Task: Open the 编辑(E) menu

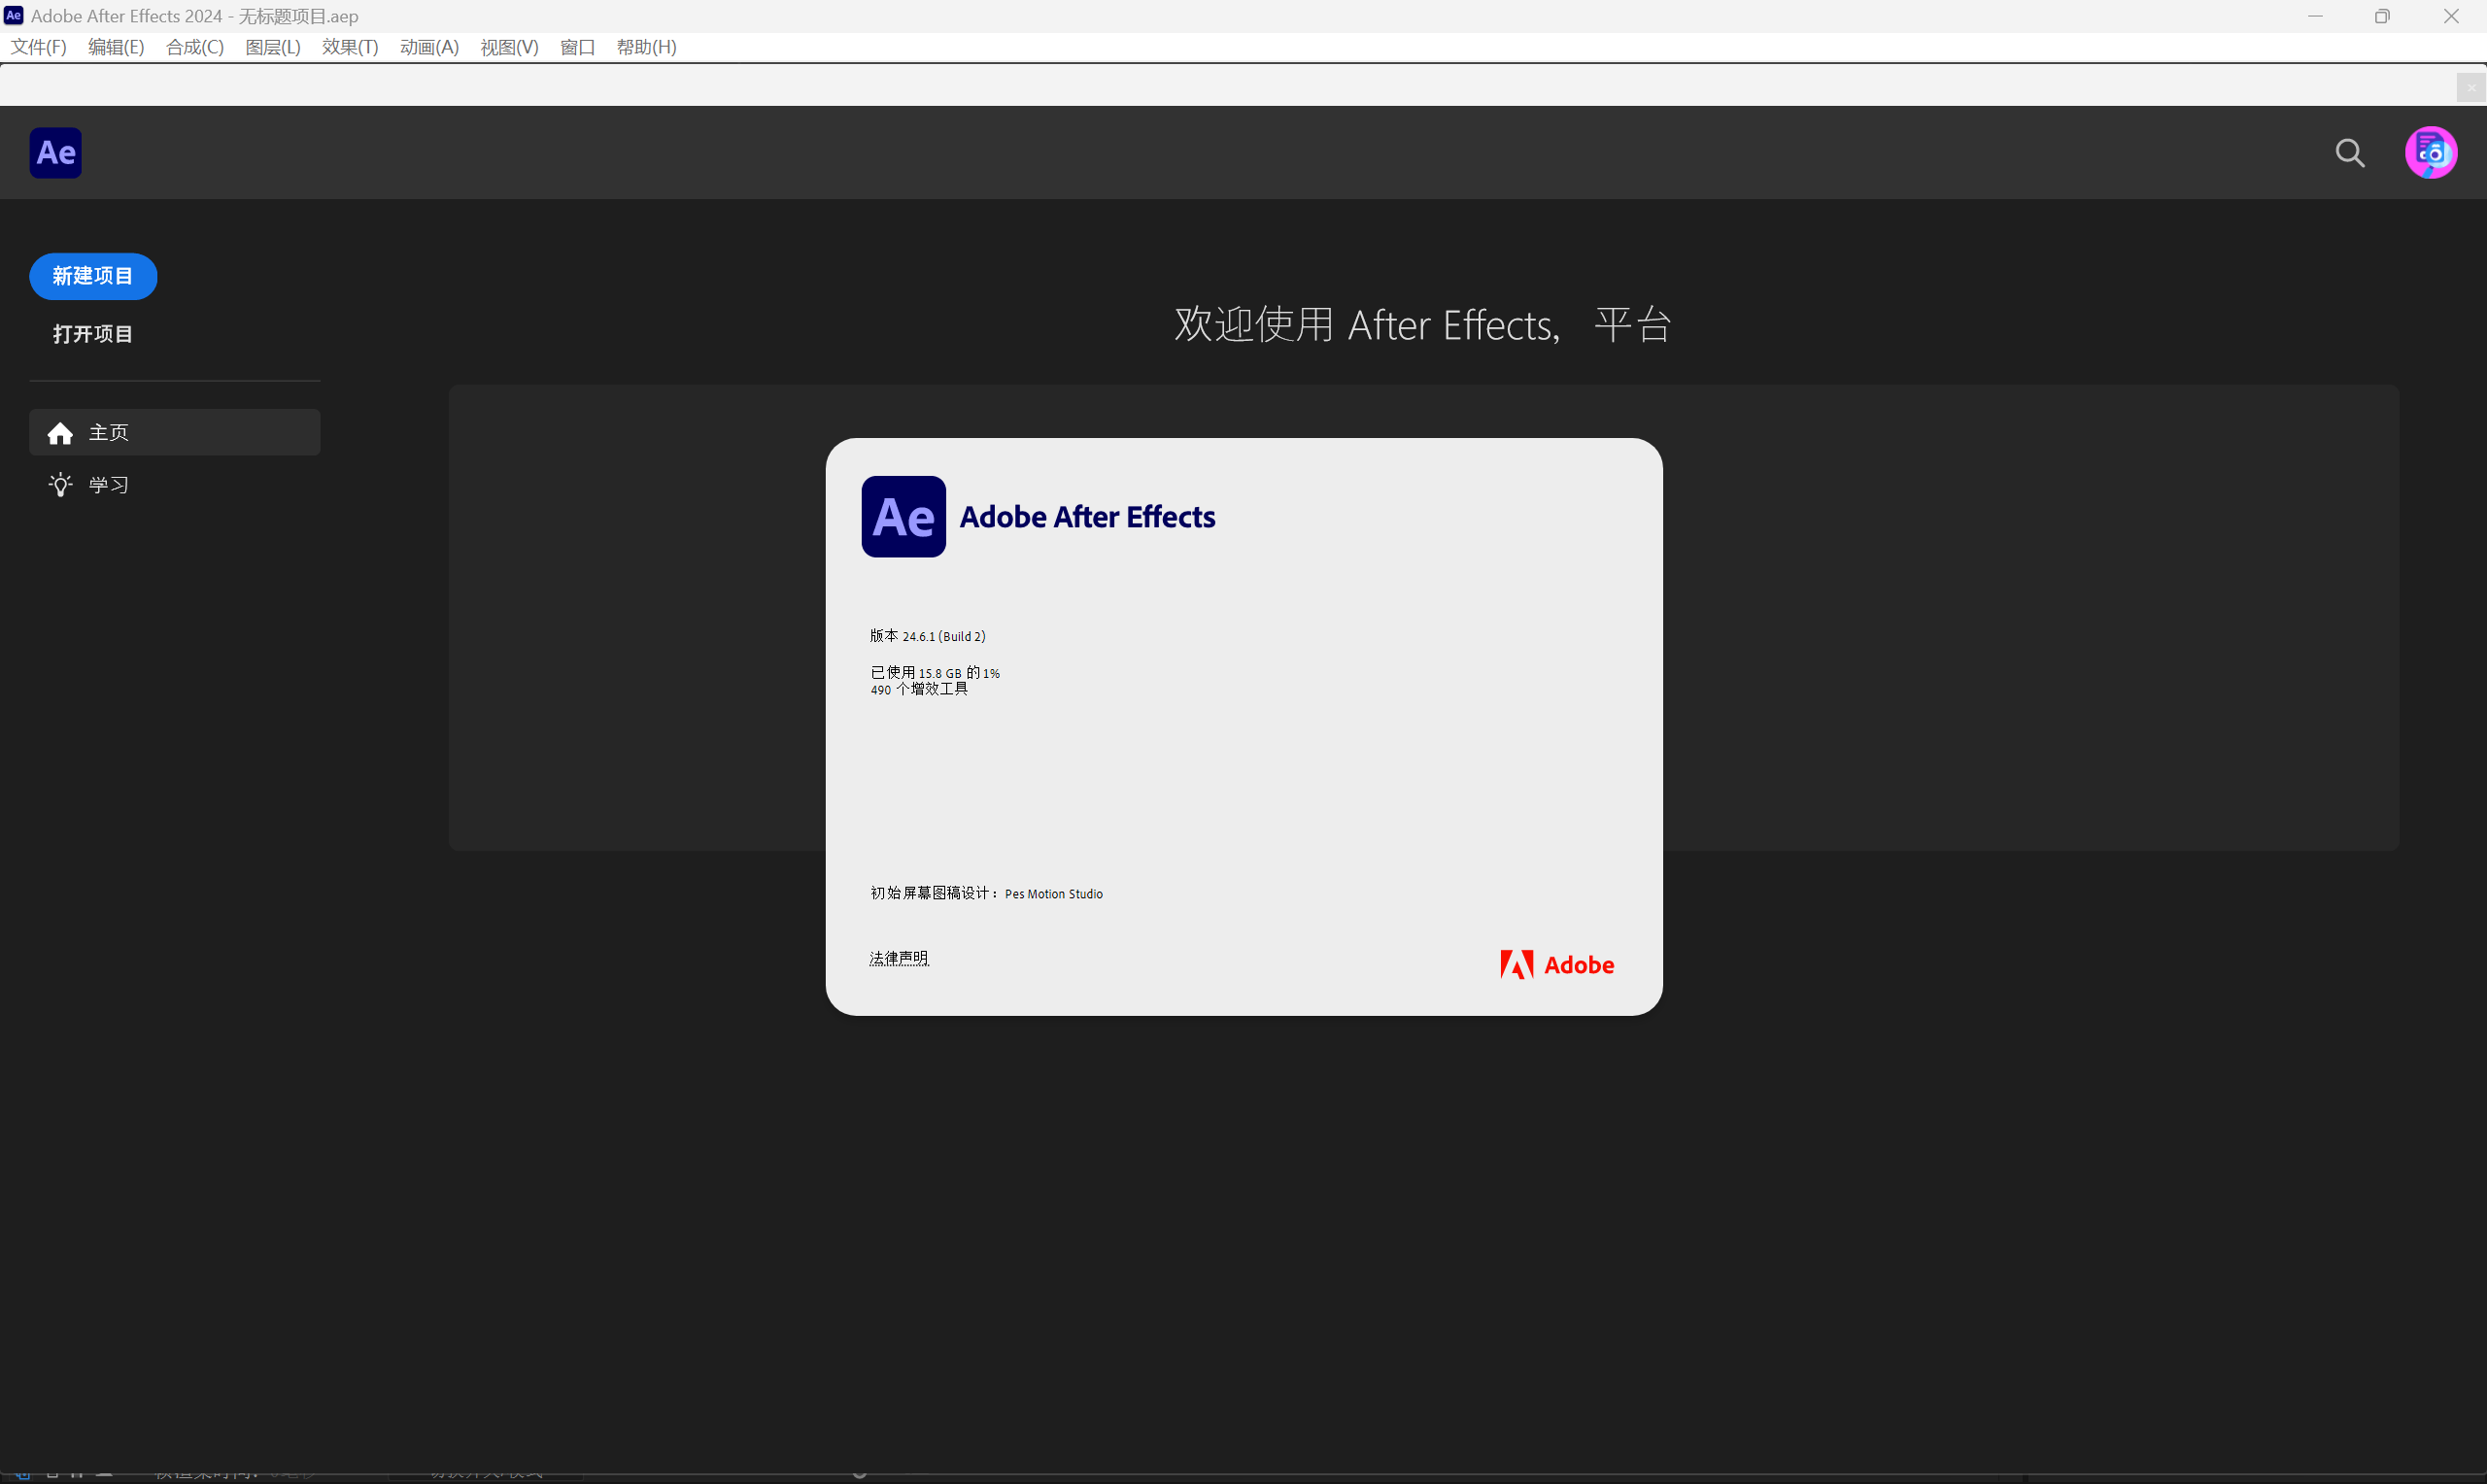Action: coord(116,47)
